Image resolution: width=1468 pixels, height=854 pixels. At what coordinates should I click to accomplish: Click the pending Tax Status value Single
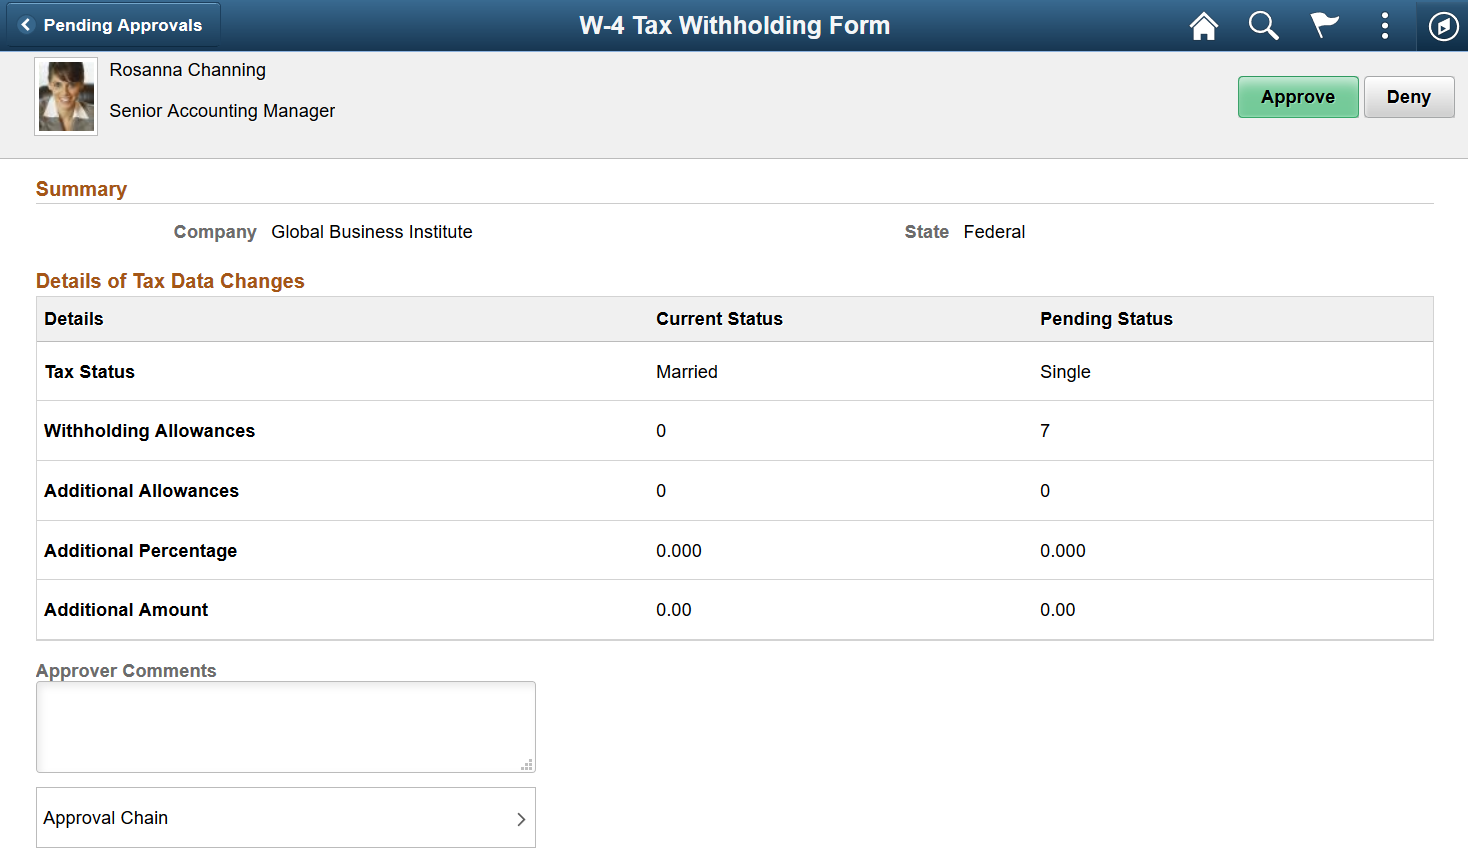coord(1065,372)
